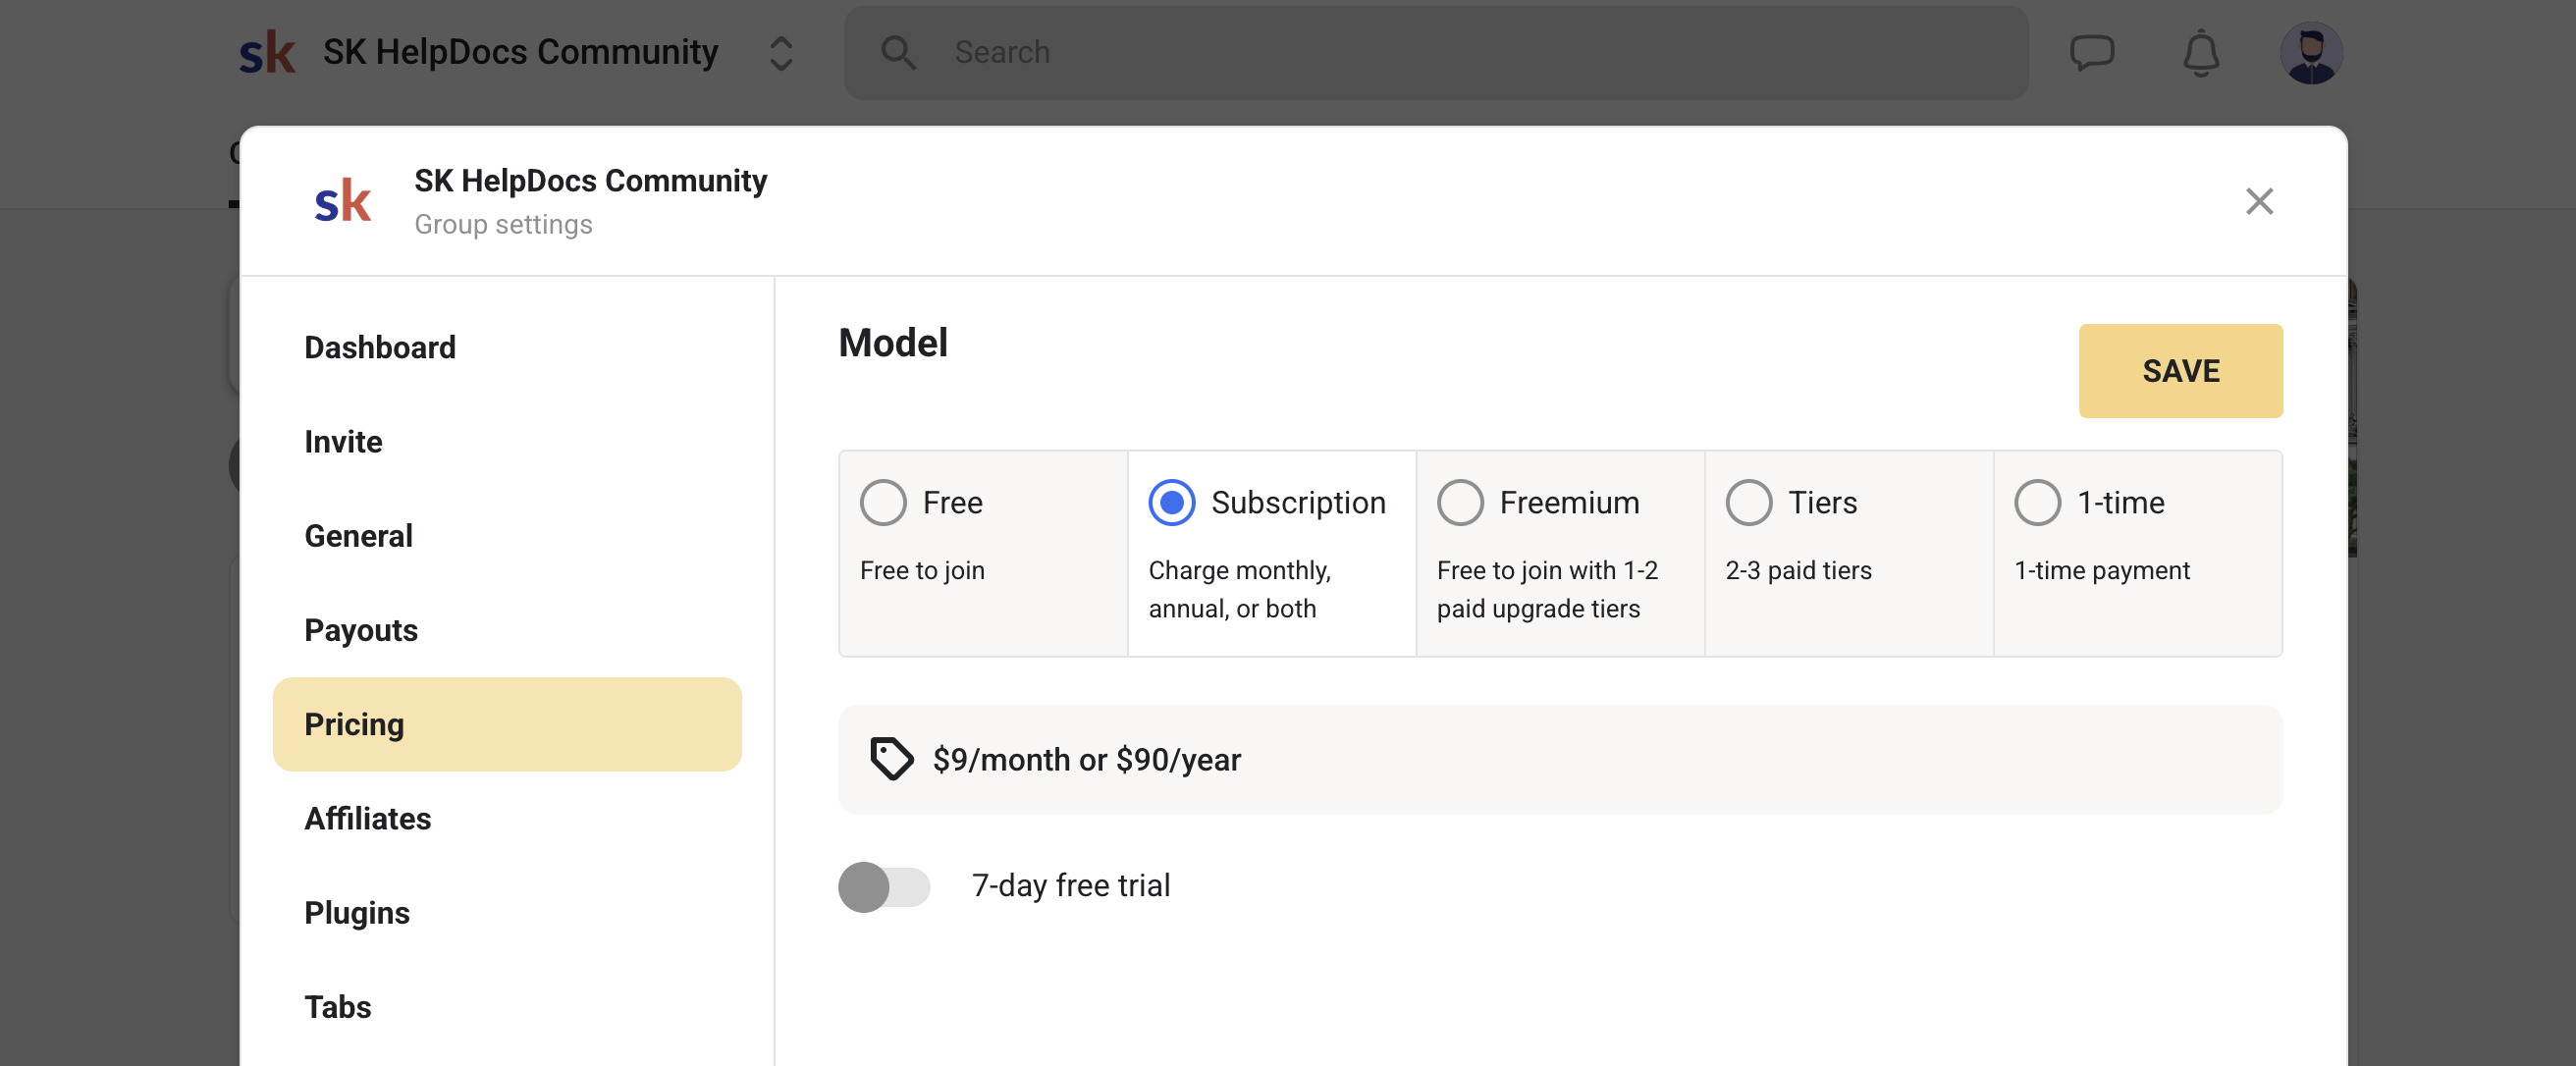The image size is (2576, 1066).
Task: Open the user profile avatar
Action: (2310, 52)
